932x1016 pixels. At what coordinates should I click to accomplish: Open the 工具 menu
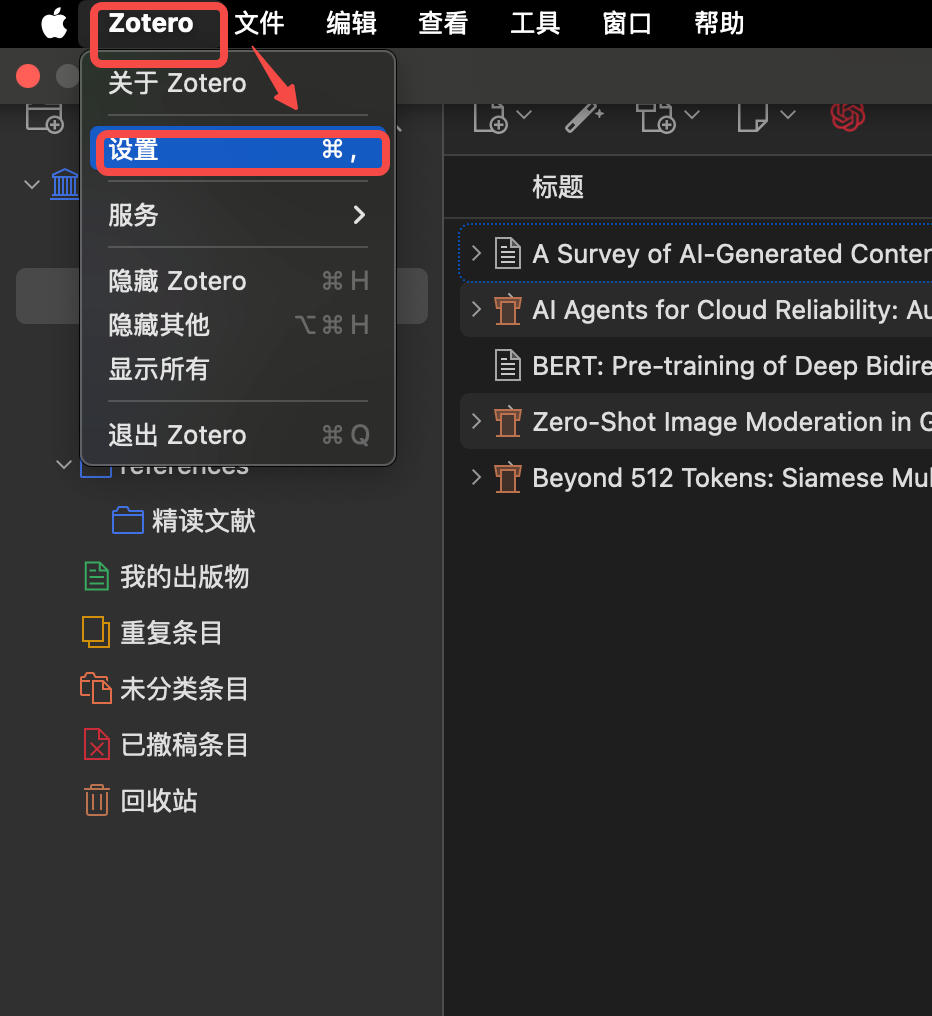[535, 24]
